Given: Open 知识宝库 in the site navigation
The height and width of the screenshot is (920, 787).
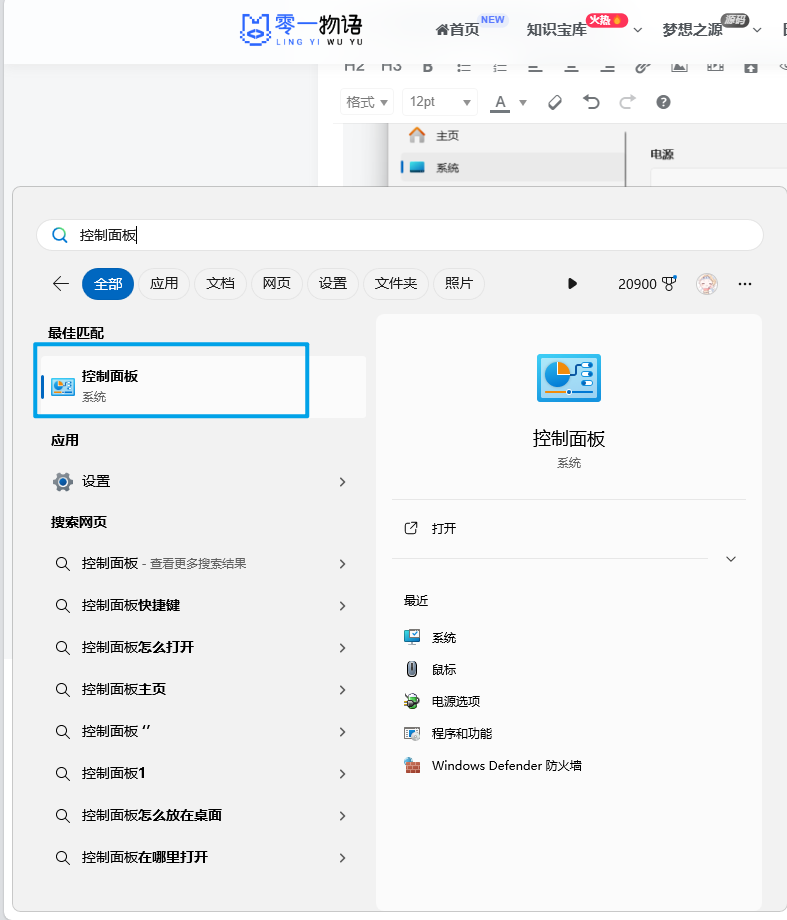Looking at the screenshot, I should 556,30.
